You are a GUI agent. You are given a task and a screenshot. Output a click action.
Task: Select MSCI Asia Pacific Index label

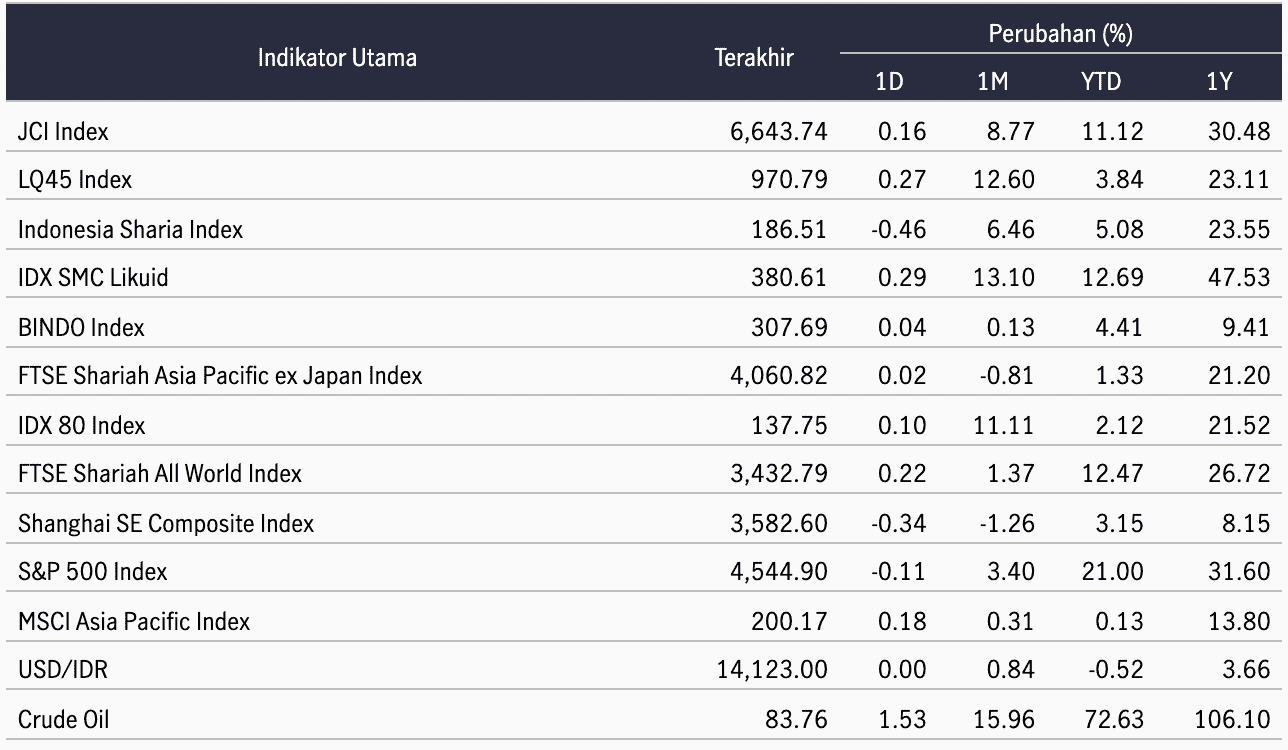[x=134, y=621]
